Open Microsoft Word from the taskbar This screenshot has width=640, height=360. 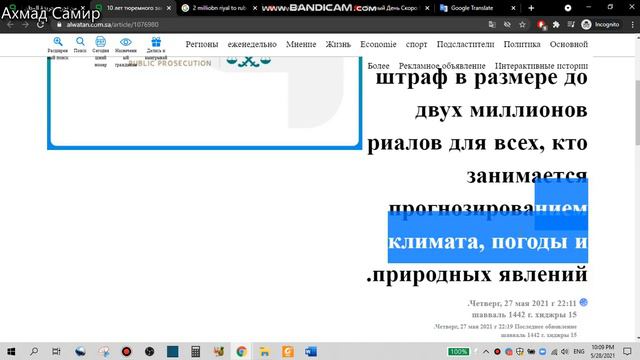[311, 351]
